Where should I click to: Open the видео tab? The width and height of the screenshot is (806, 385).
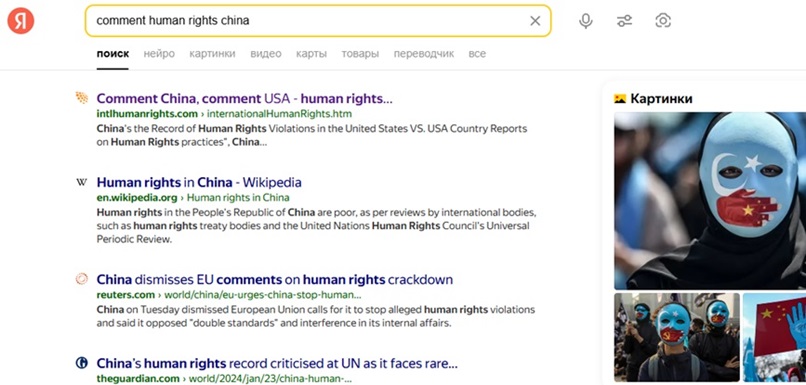point(266,53)
